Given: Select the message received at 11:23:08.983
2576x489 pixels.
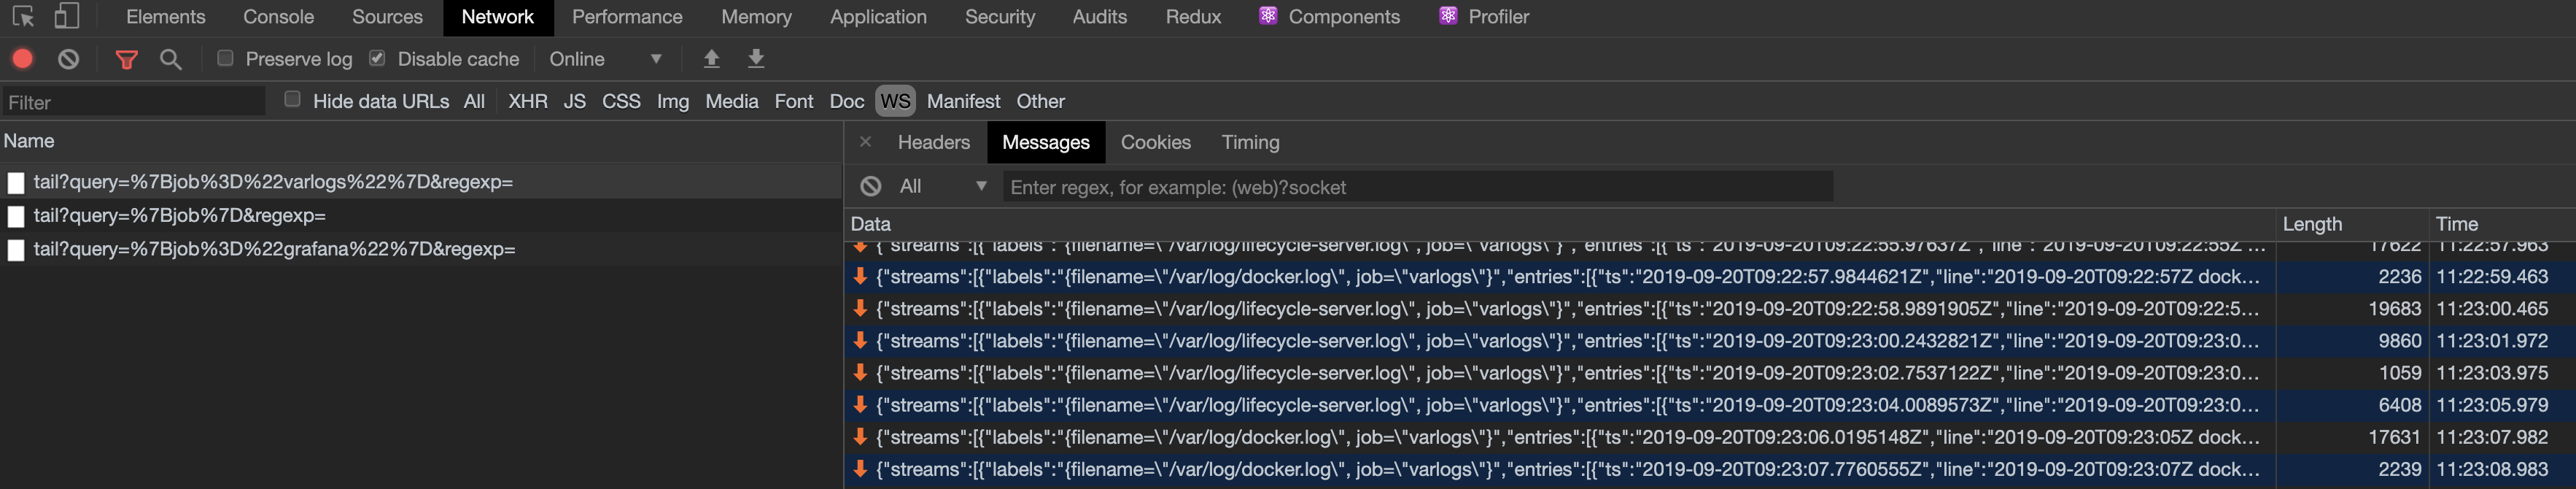Looking at the screenshot, I should click(1710, 468).
